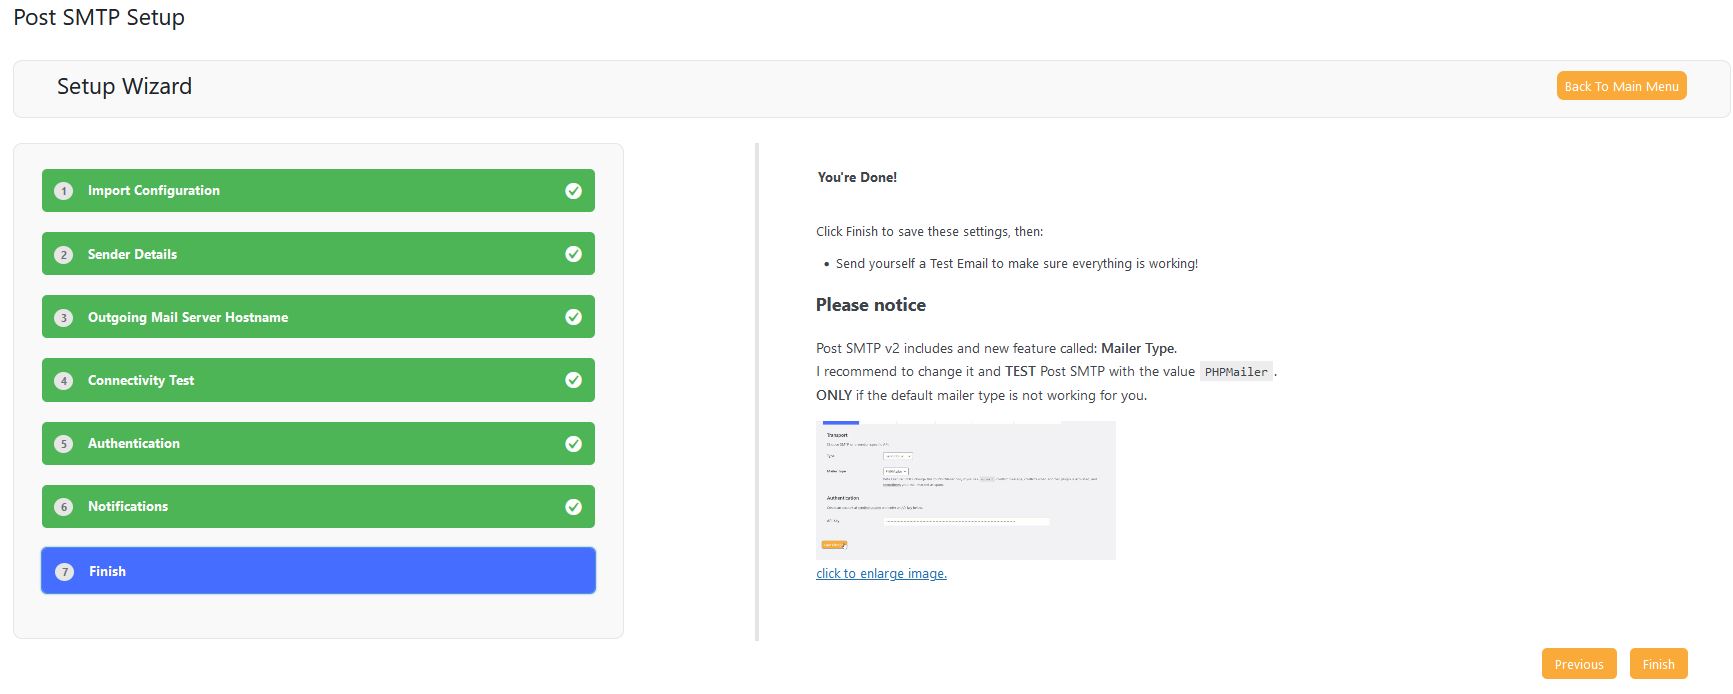Click "Send yourself a Test Email" bullet text

[x=1017, y=264]
